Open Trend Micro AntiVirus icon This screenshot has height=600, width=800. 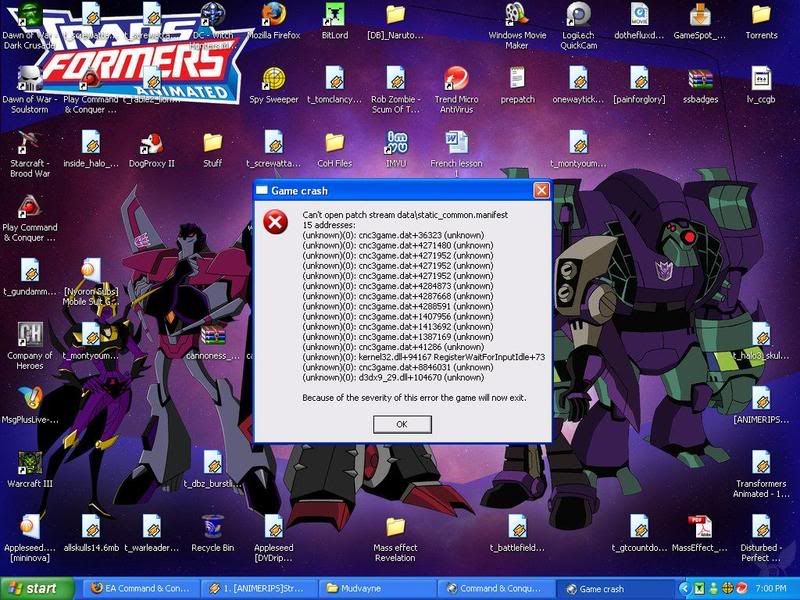tap(456, 79)
